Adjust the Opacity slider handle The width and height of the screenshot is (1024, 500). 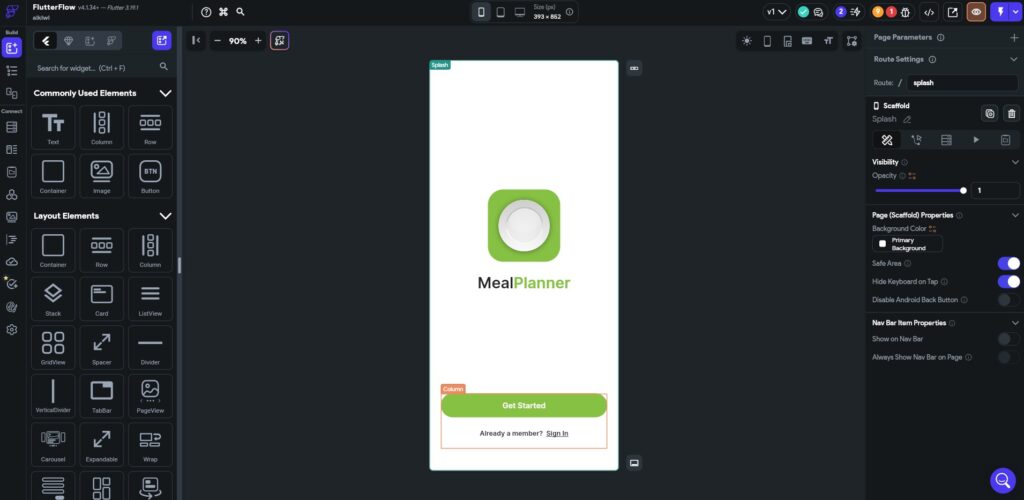(963, 191)
